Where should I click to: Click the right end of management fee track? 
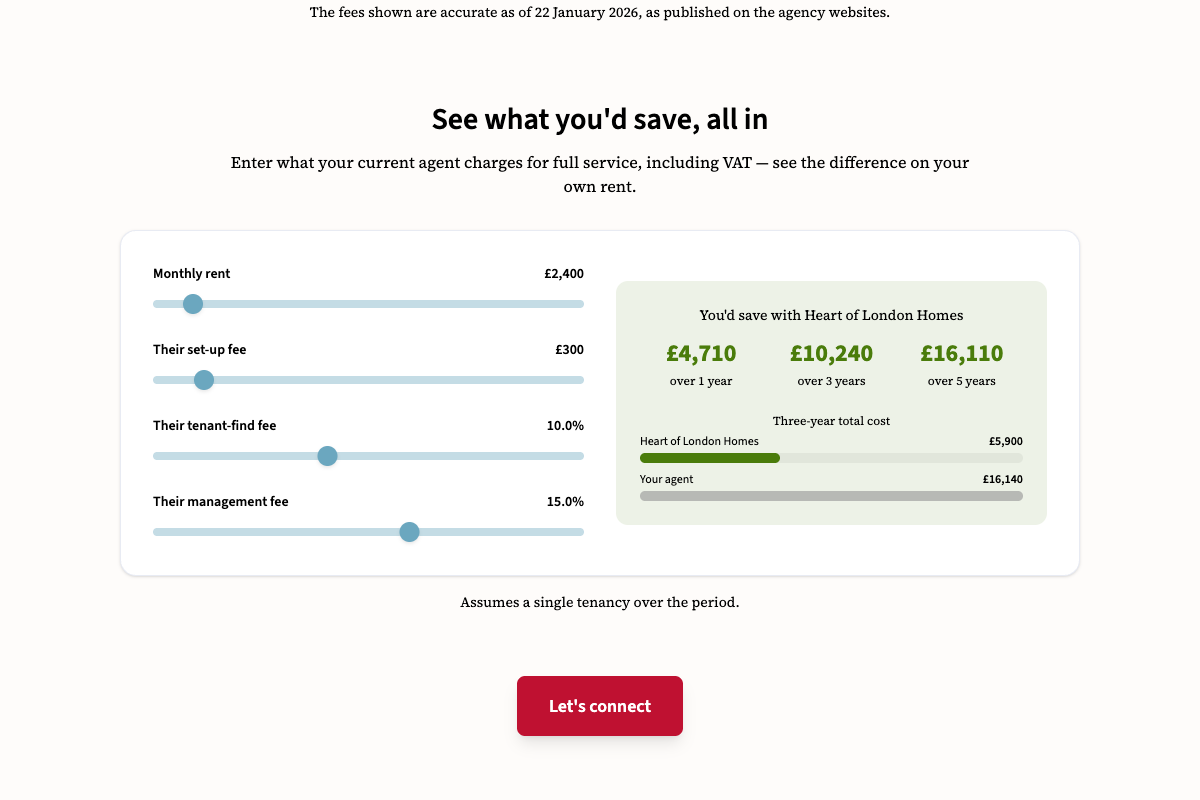[579, 532]
